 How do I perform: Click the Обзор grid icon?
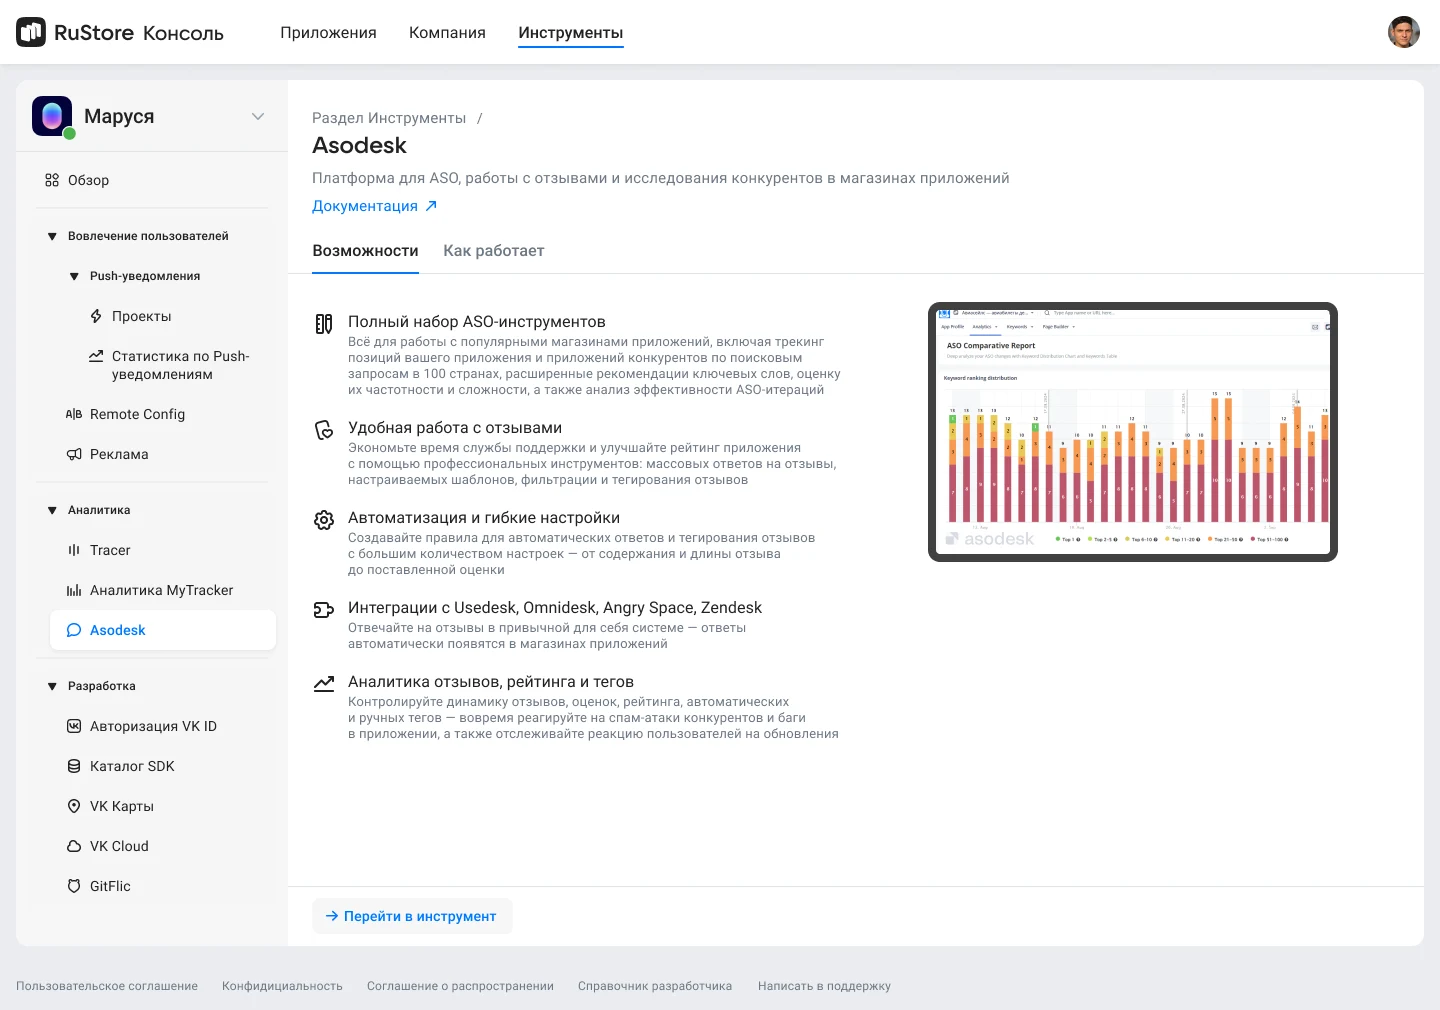pyautogui.click(x=52, y=180)
